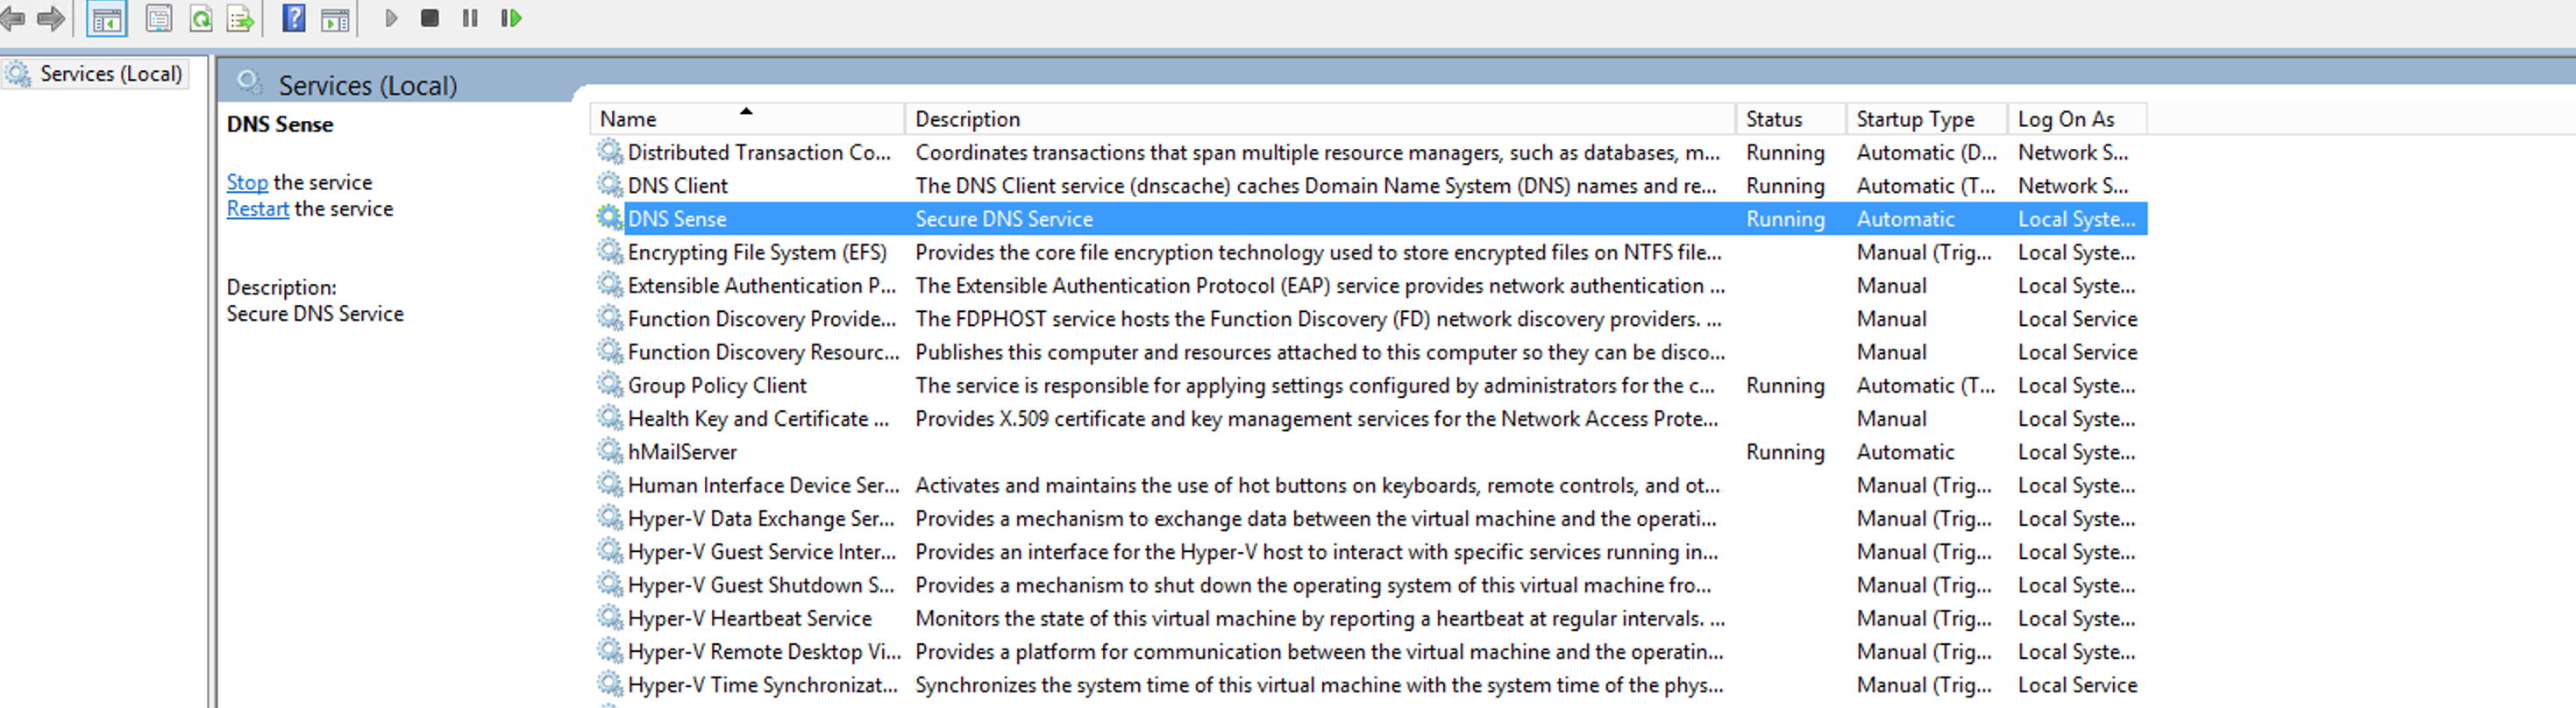This screenshot has width=2576, height=708.
Task: Click the Start Service play button
Action: tap(391, 18)
